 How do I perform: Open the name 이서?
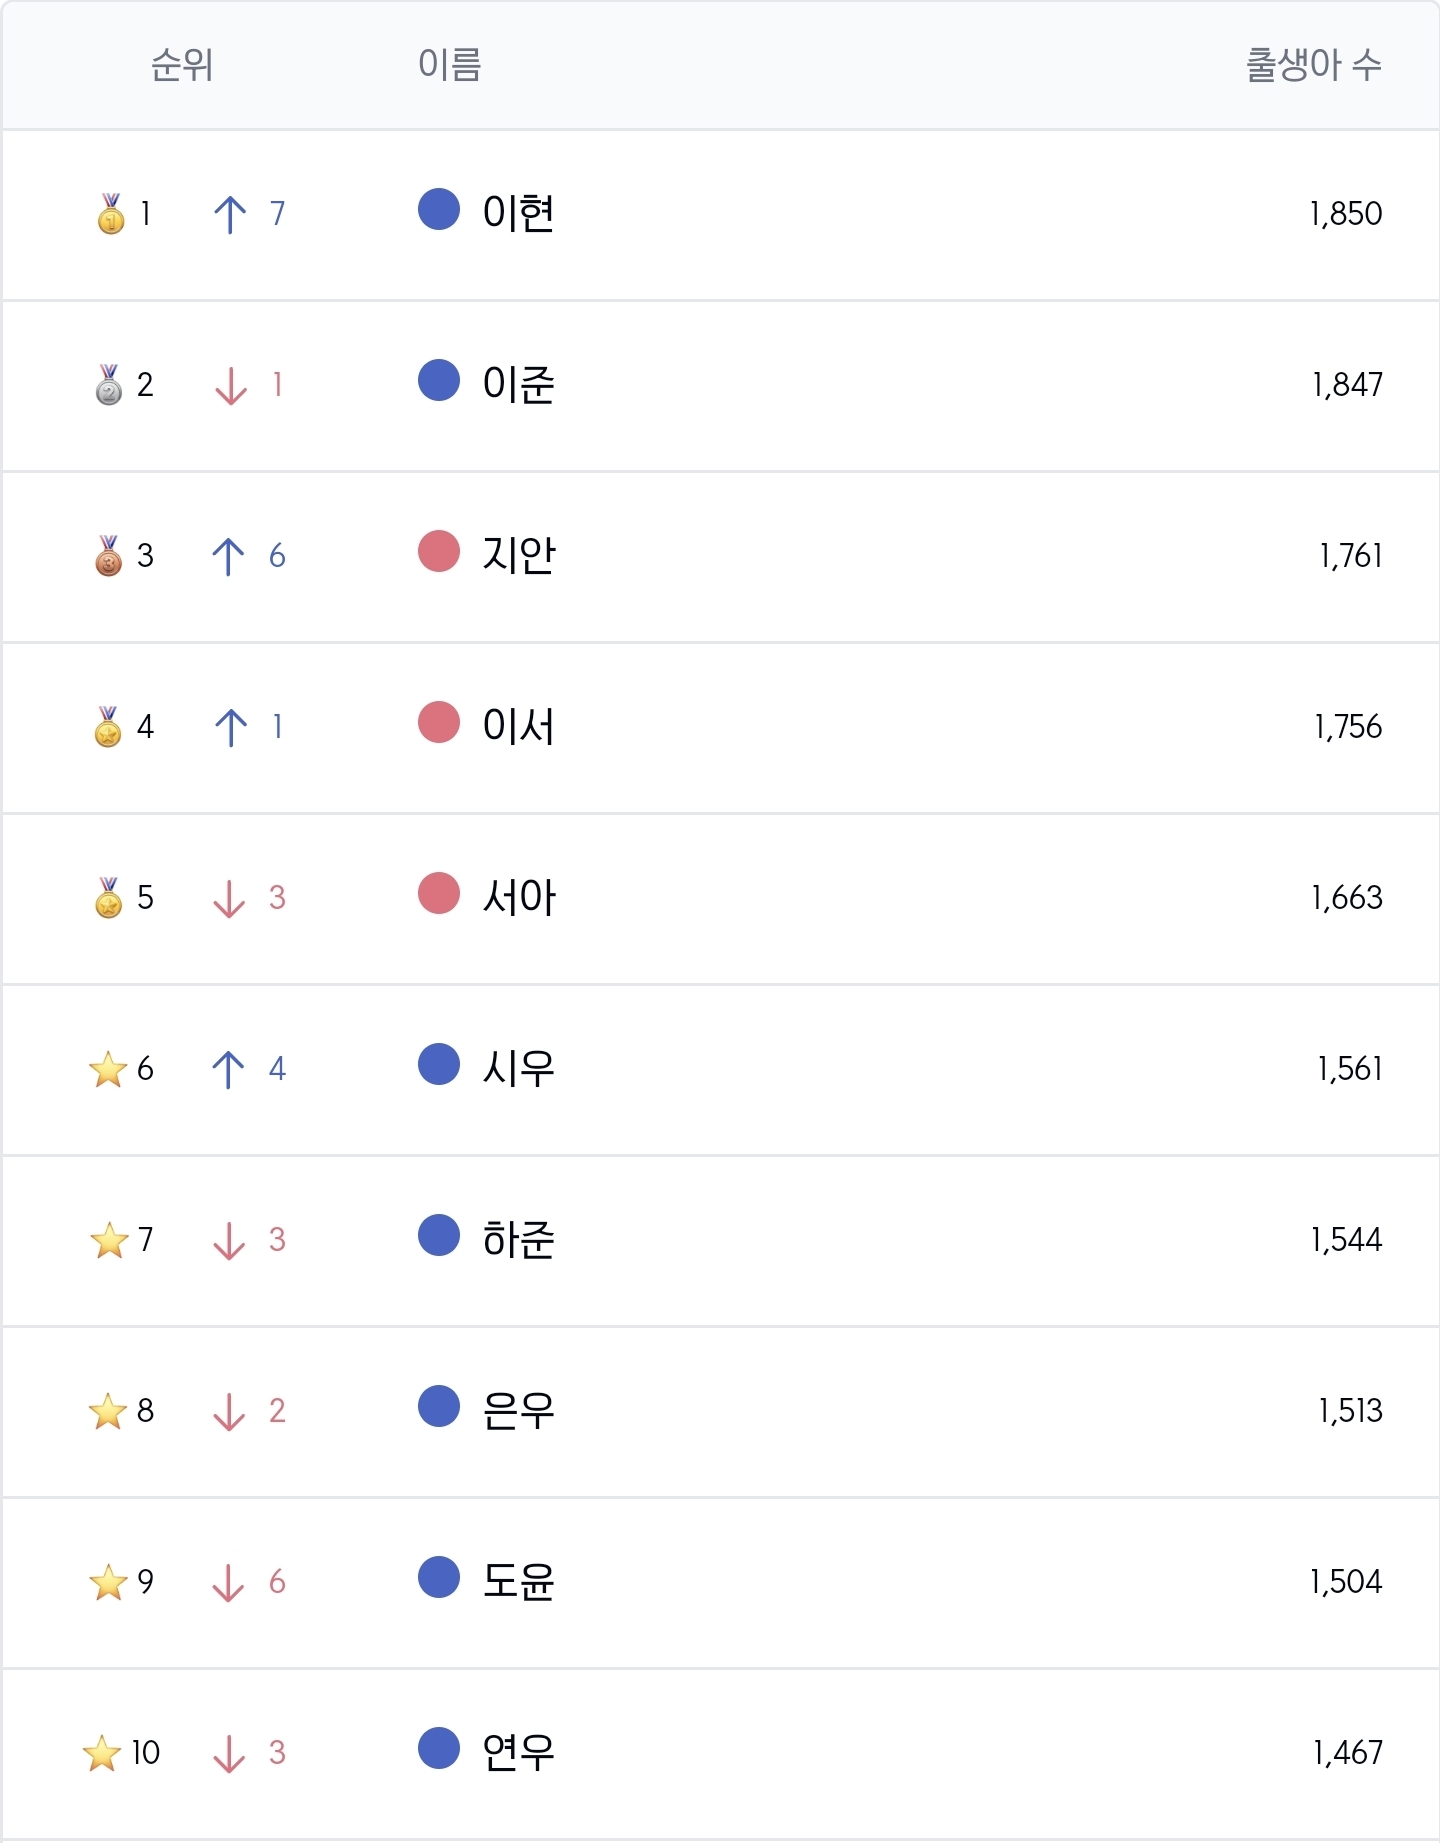(518, 726)
